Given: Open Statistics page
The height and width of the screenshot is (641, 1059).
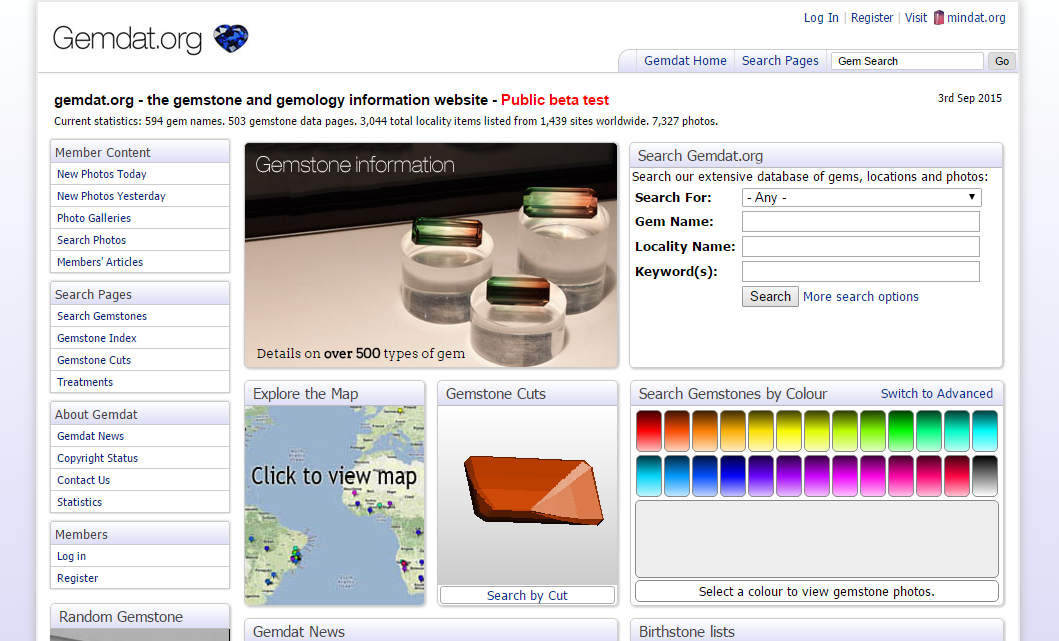Looking at the screenshot, I should [80, 503].
